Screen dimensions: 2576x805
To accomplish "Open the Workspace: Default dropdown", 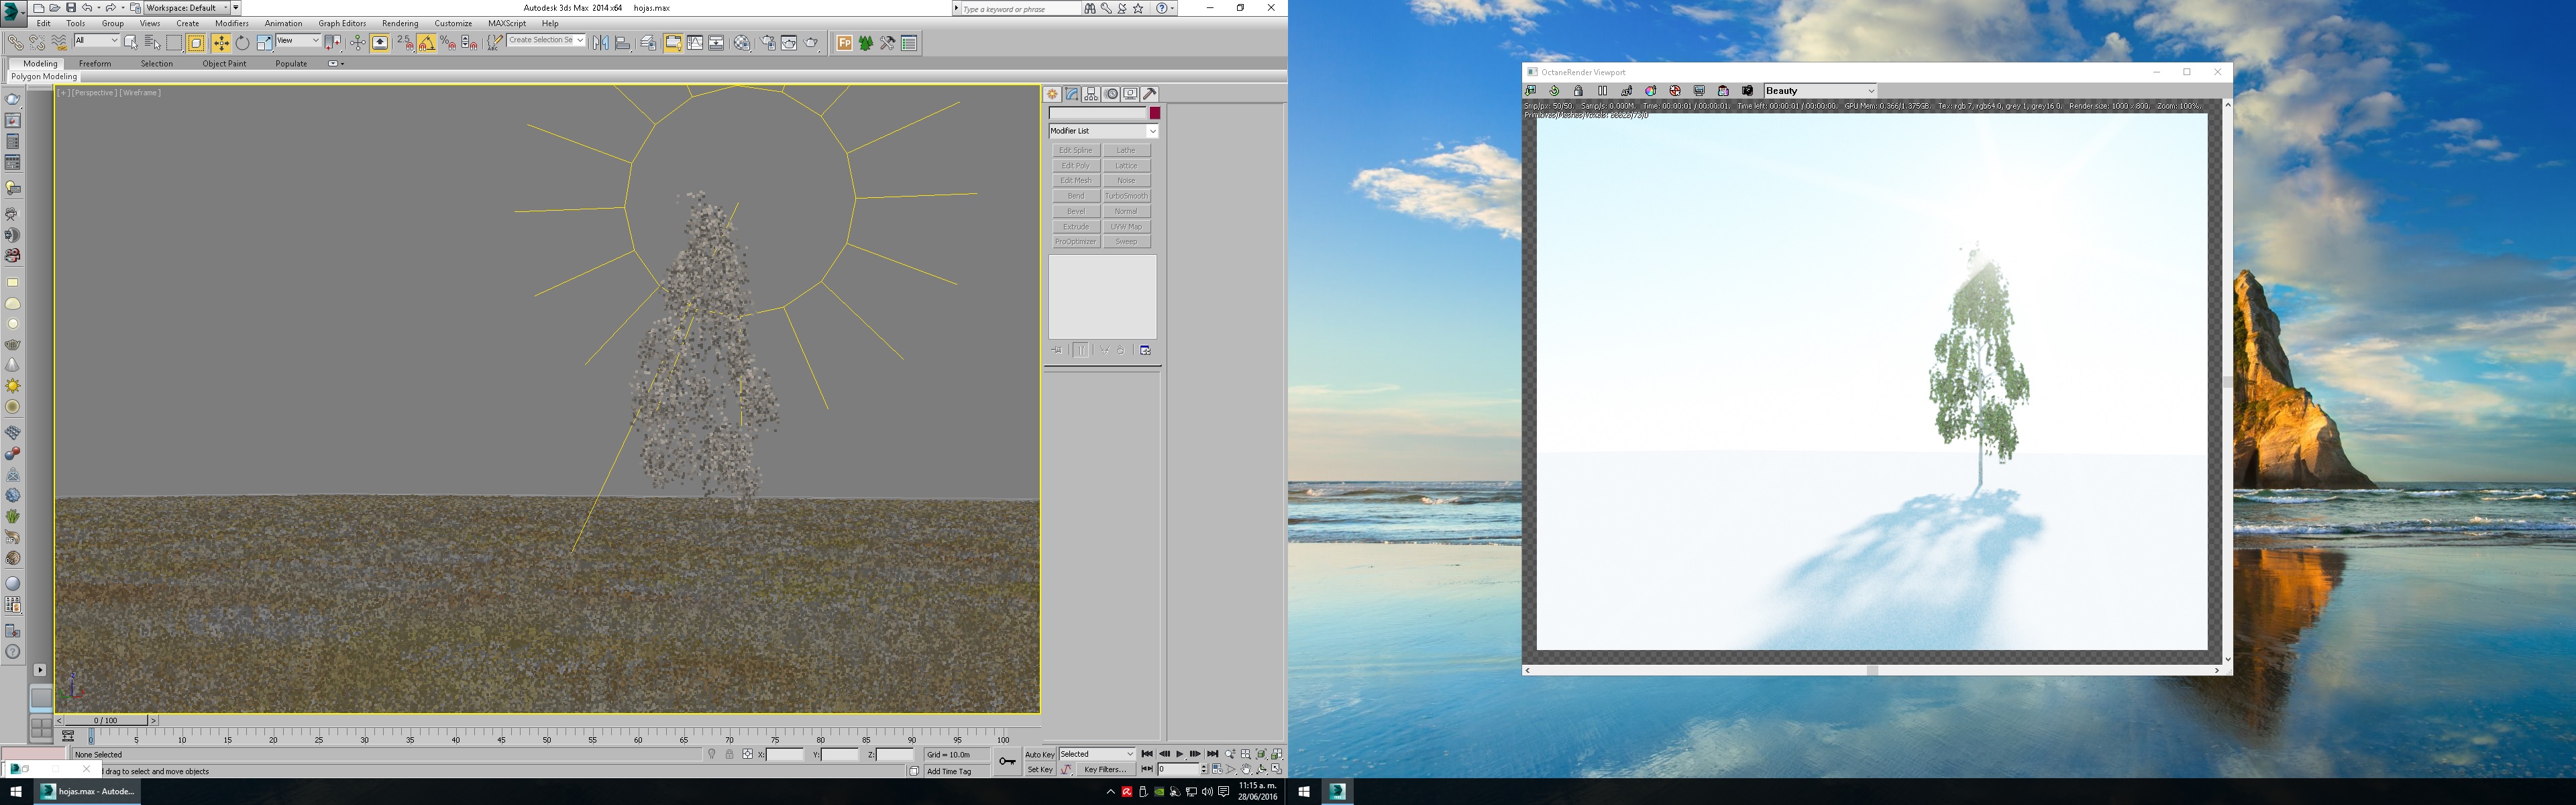I will 187,8.
